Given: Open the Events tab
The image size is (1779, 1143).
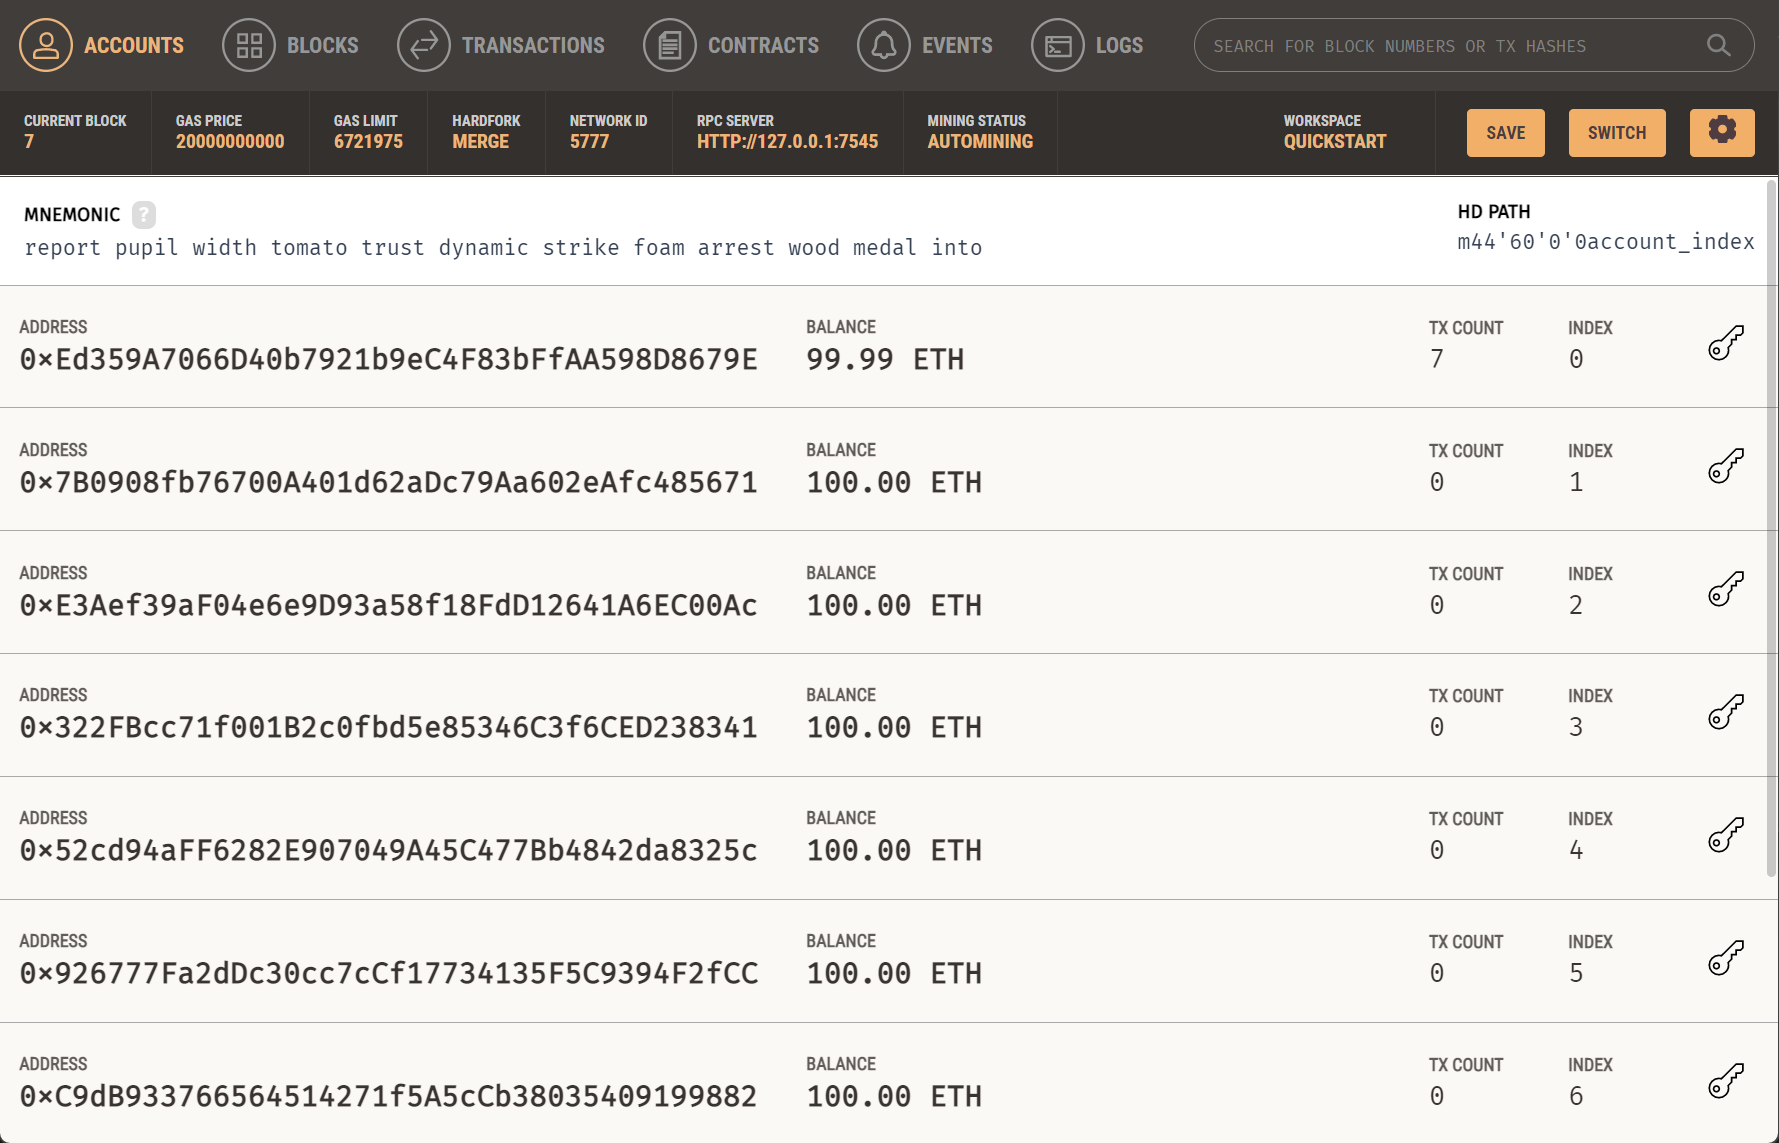Looking at the screenshot, I should pos(925,45).
